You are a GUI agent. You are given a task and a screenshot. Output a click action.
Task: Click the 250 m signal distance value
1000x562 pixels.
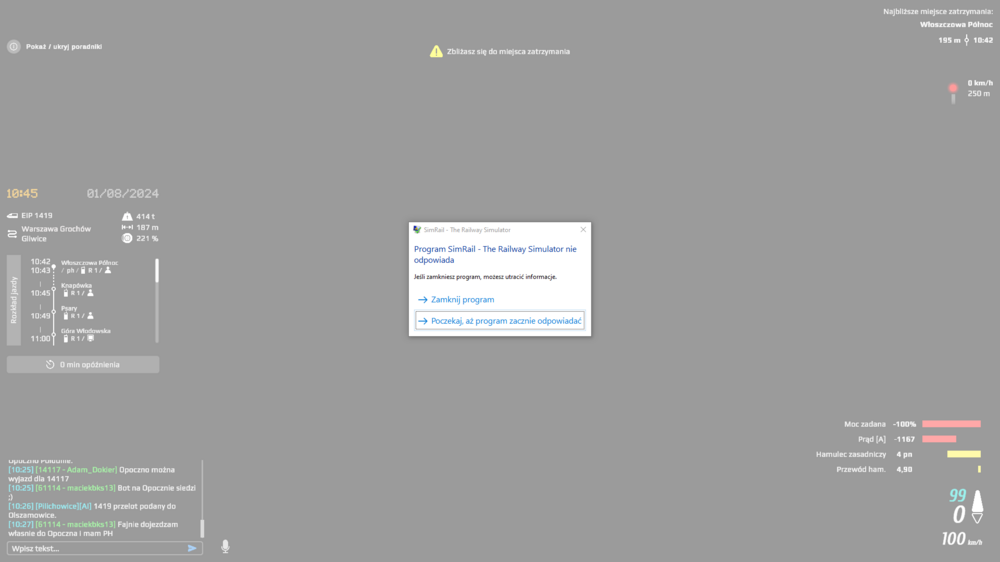pyautogui.click(x=979, y=93)
